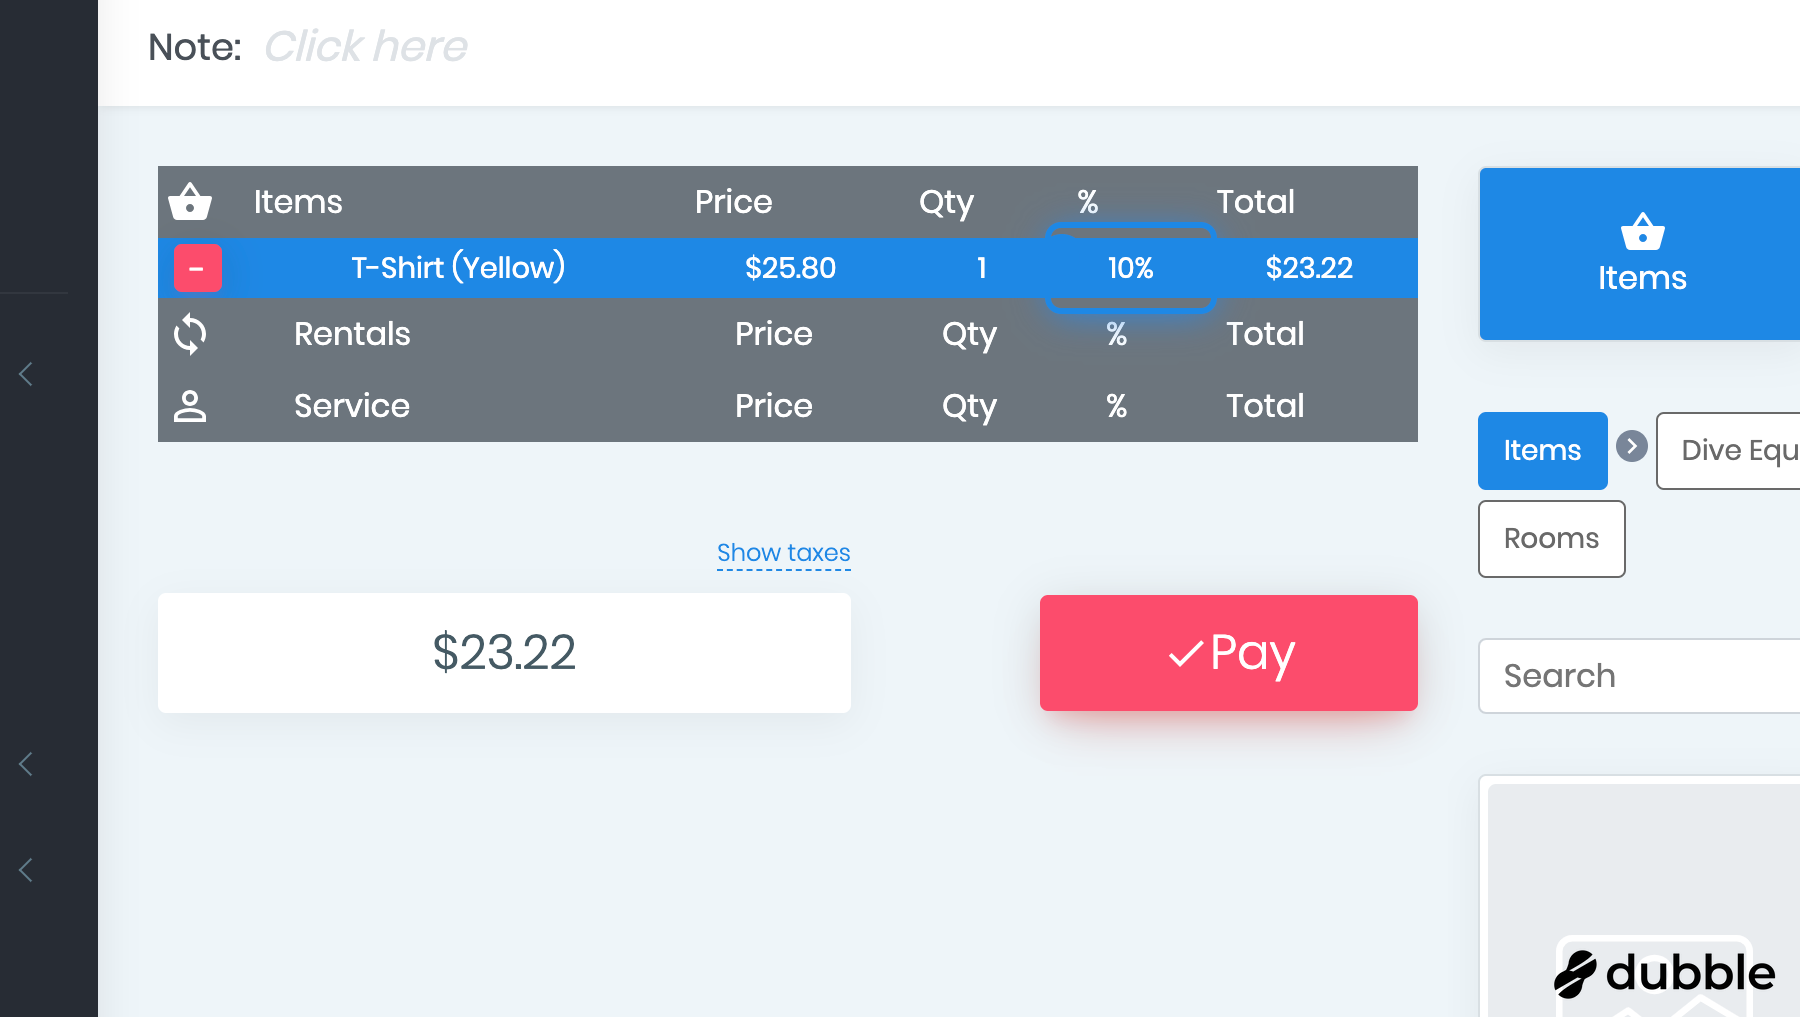This screenshot has width=1800, height=1017.
Task: Expand the bottom sidebar chevron arrow
Action: point(27,870)
